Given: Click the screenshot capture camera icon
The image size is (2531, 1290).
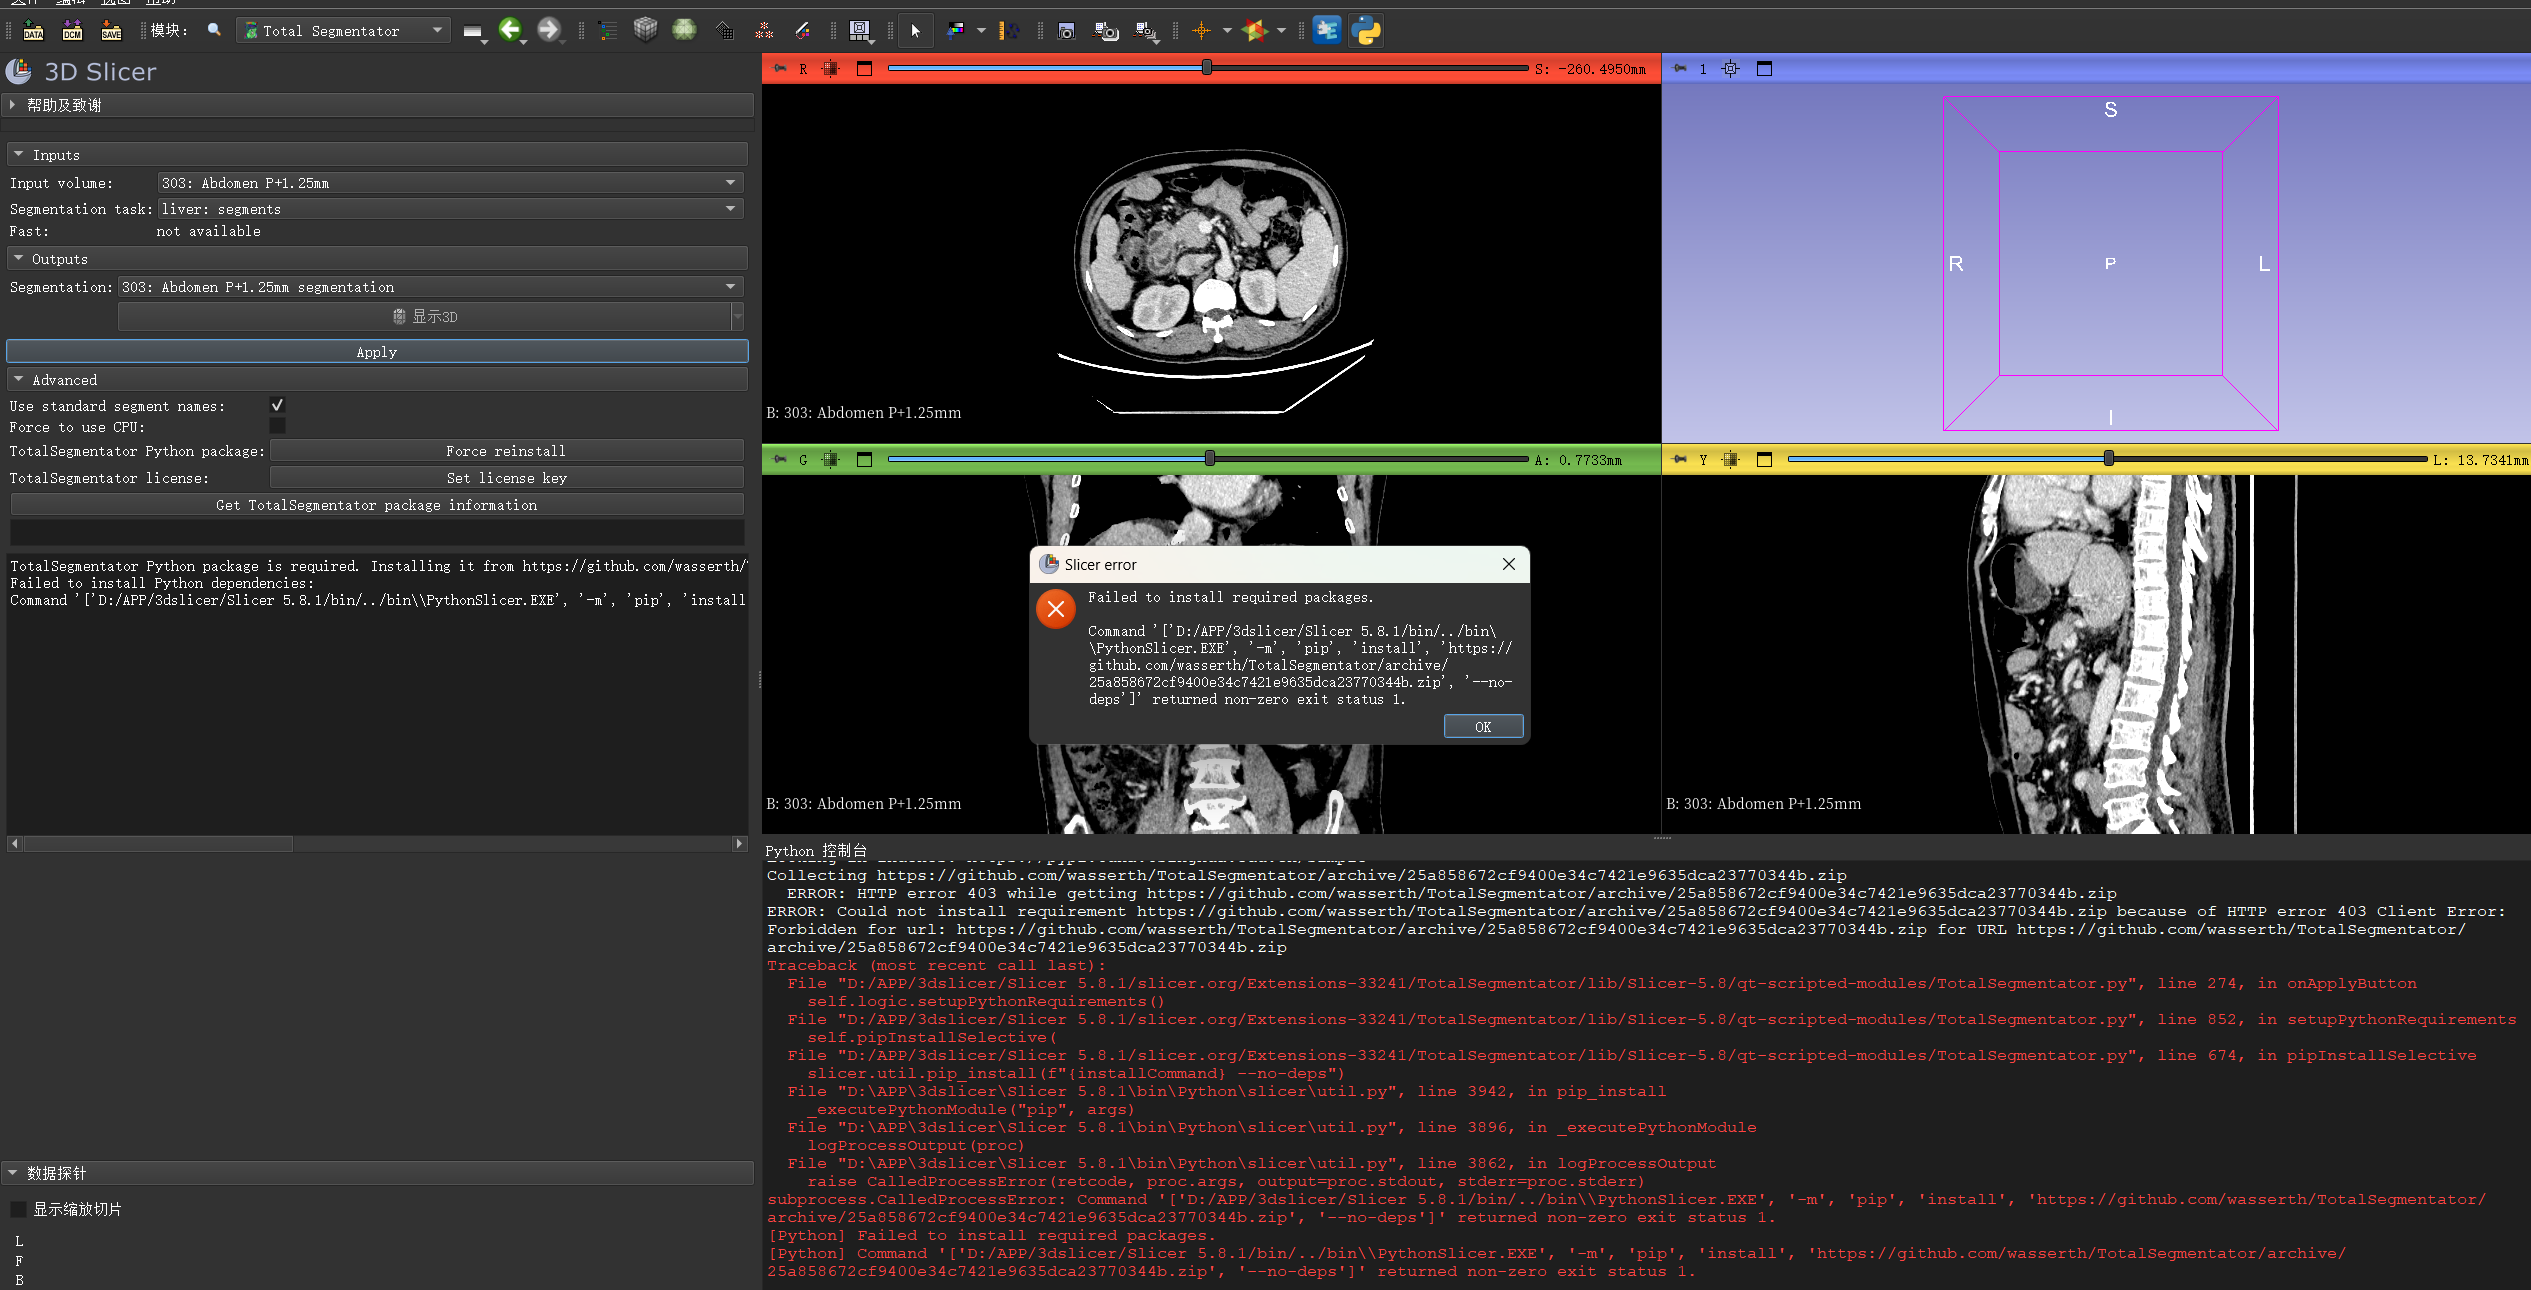Looking at the screenshot, I should tap(1066, 31).
